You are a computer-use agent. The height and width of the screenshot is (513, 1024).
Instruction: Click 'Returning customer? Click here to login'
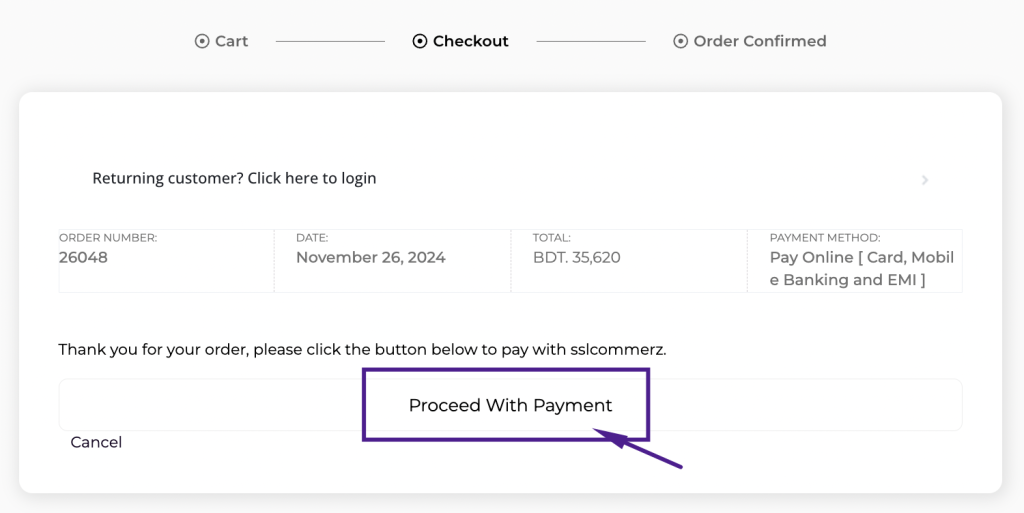pyautogui.click(x=234, y=178)
